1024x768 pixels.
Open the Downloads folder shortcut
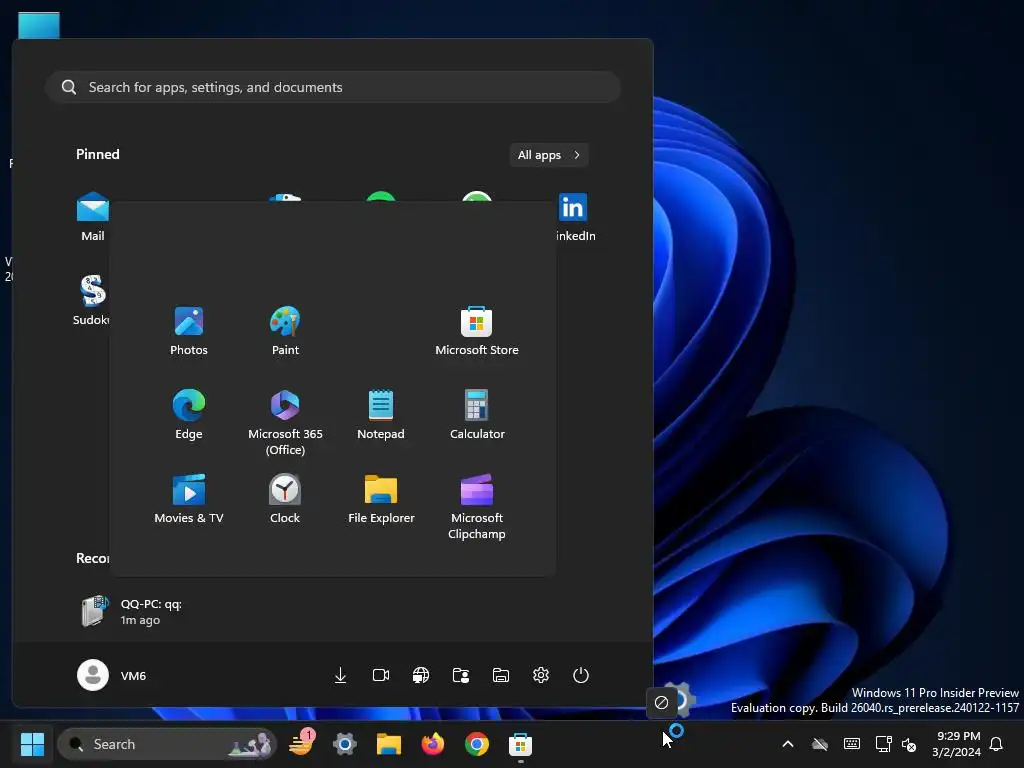click(x=340, y=675)
